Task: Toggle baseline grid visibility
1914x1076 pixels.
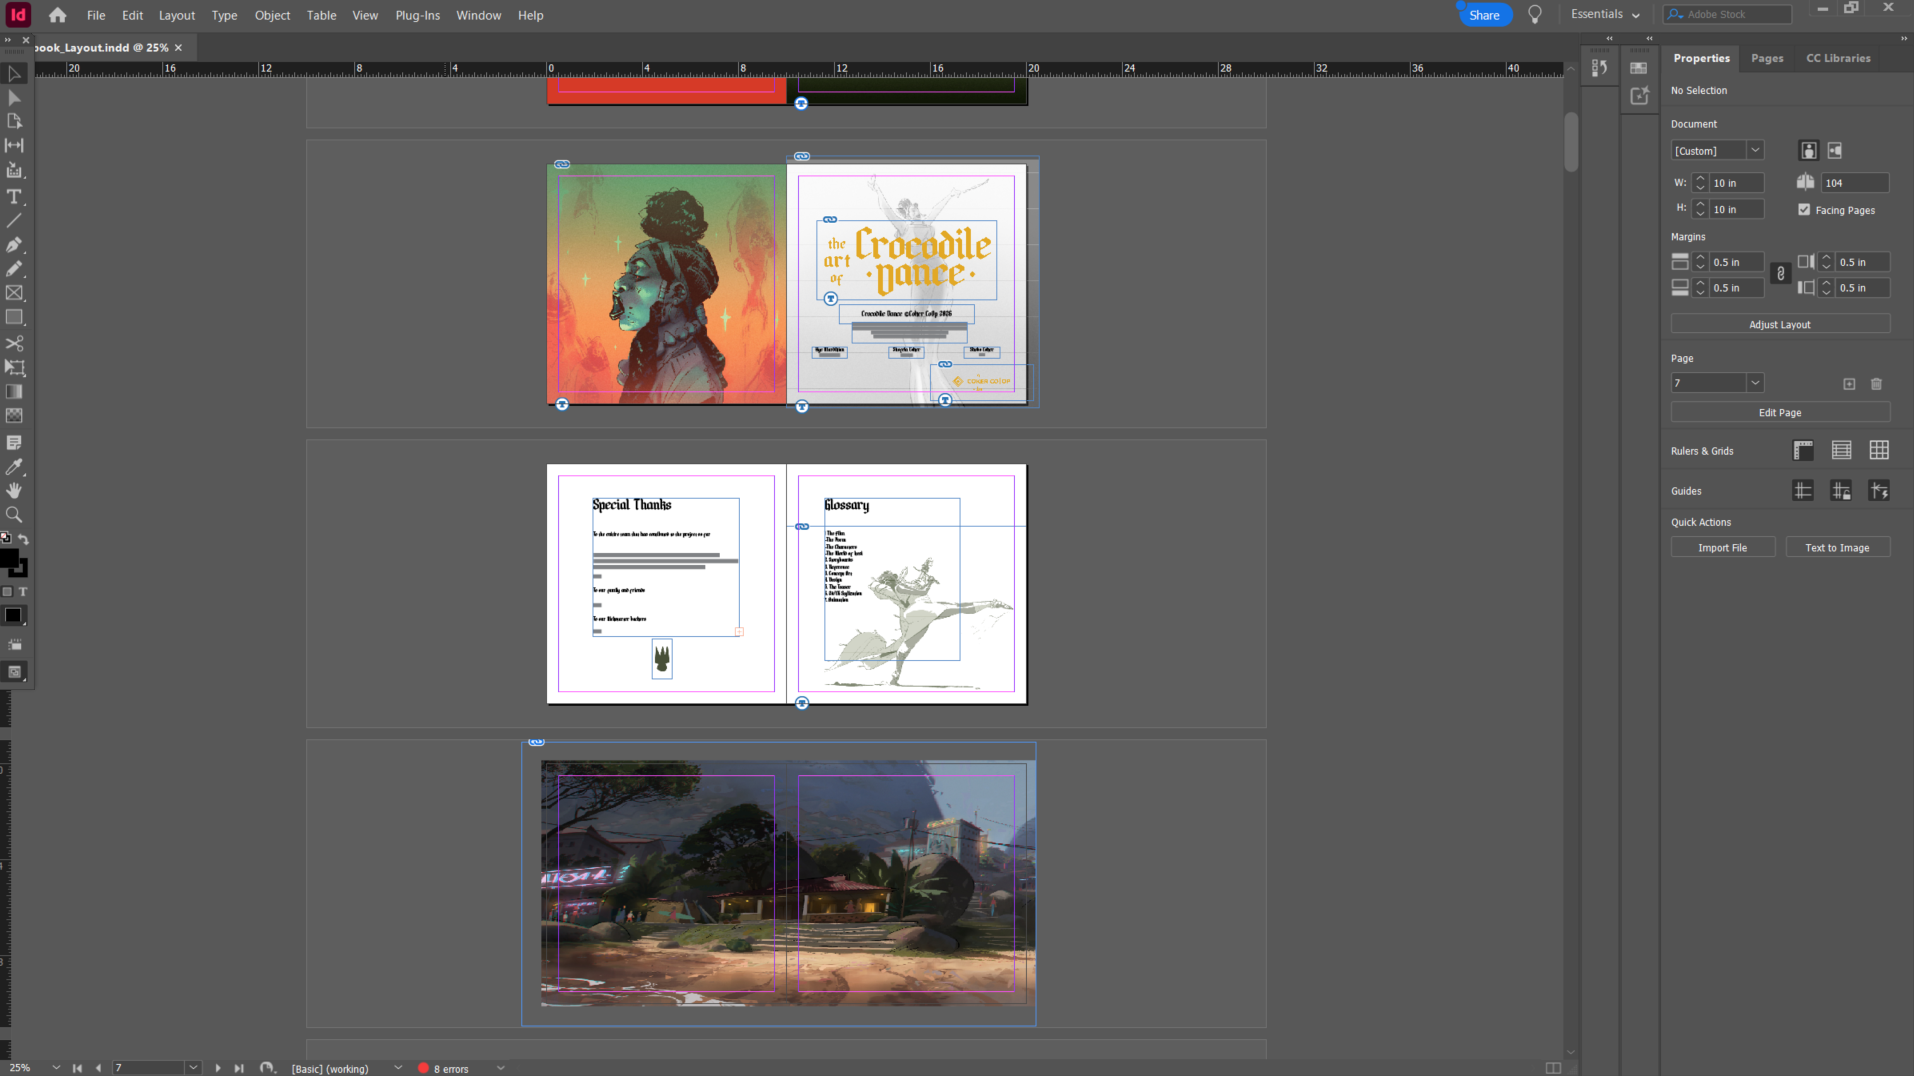Action: click(1841, 451)
